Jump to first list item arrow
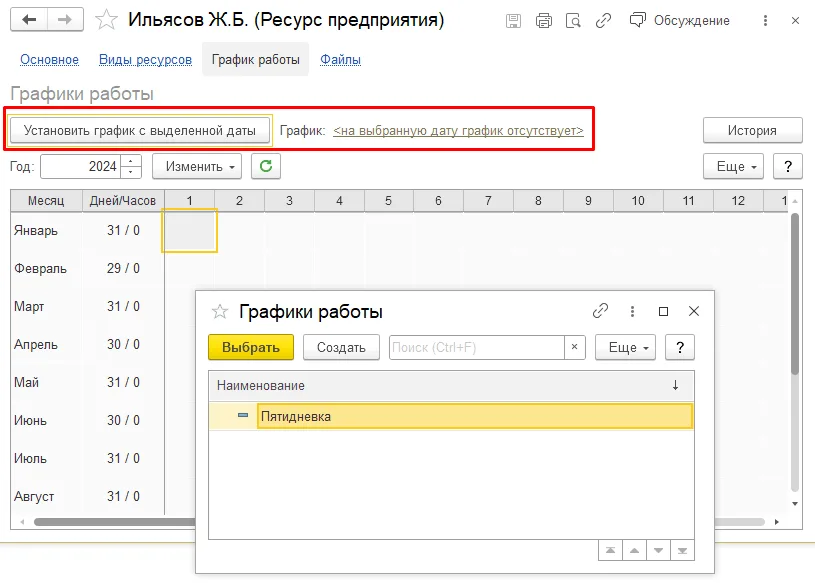Viewport: 815px width, 583px height. (x=610, y=550)
